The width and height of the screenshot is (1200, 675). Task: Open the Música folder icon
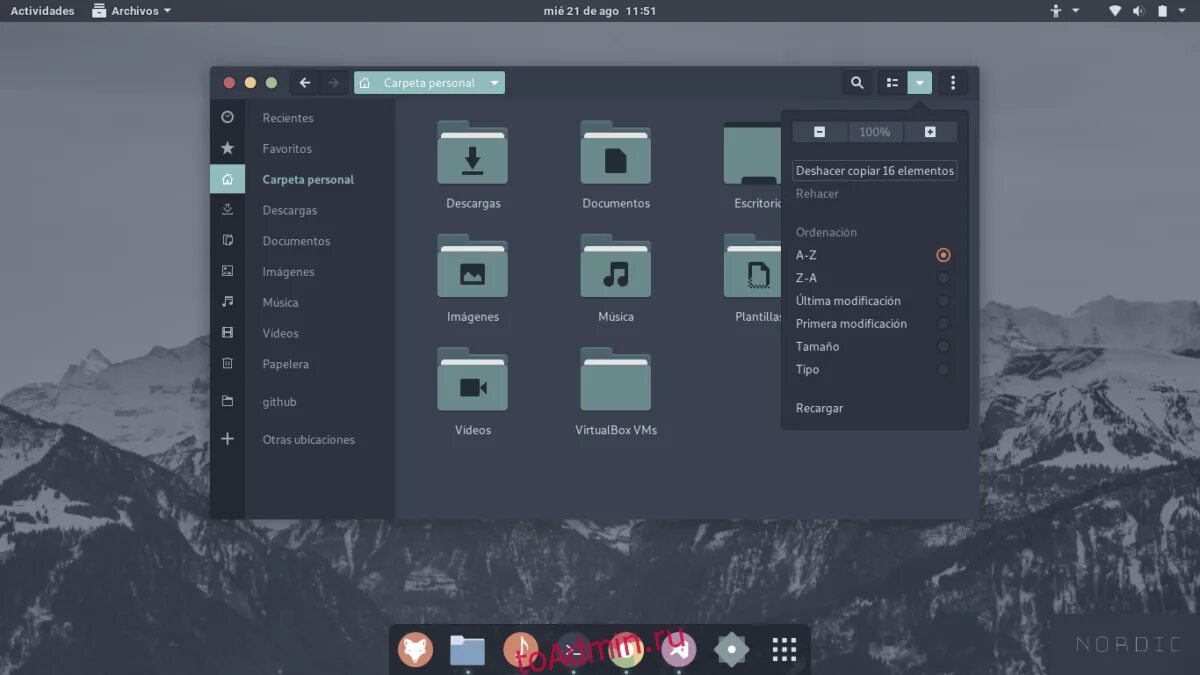616,266
